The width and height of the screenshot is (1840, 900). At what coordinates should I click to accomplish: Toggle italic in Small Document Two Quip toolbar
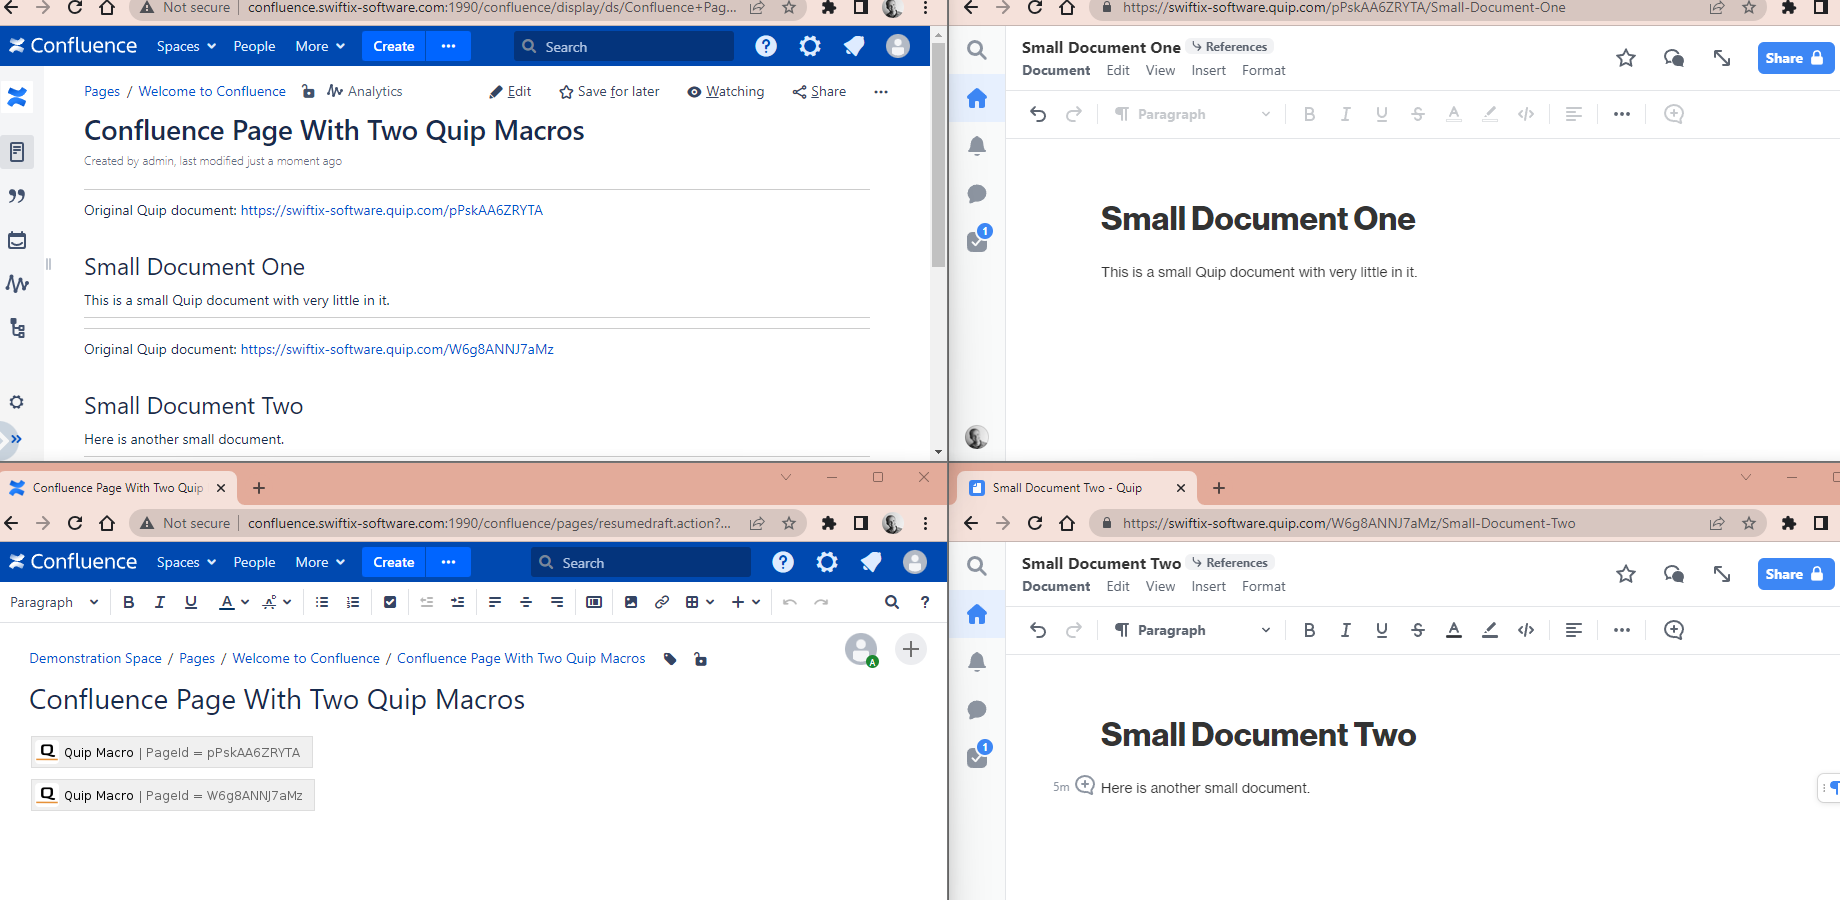point(1345,630)
